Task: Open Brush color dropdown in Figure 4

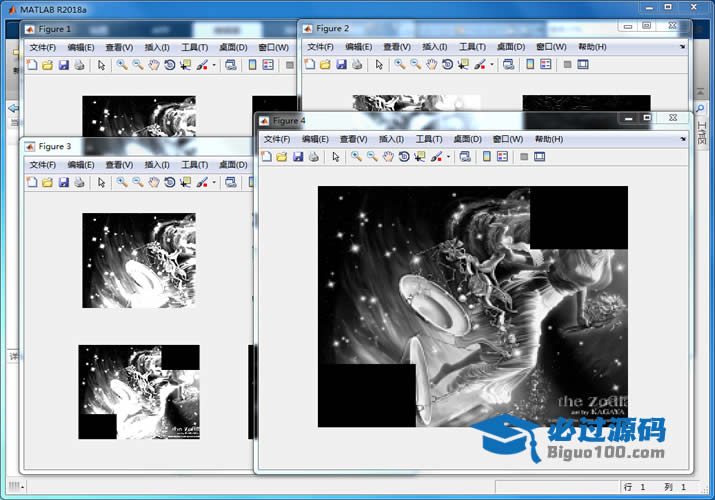Action: [x=448, y=157]
